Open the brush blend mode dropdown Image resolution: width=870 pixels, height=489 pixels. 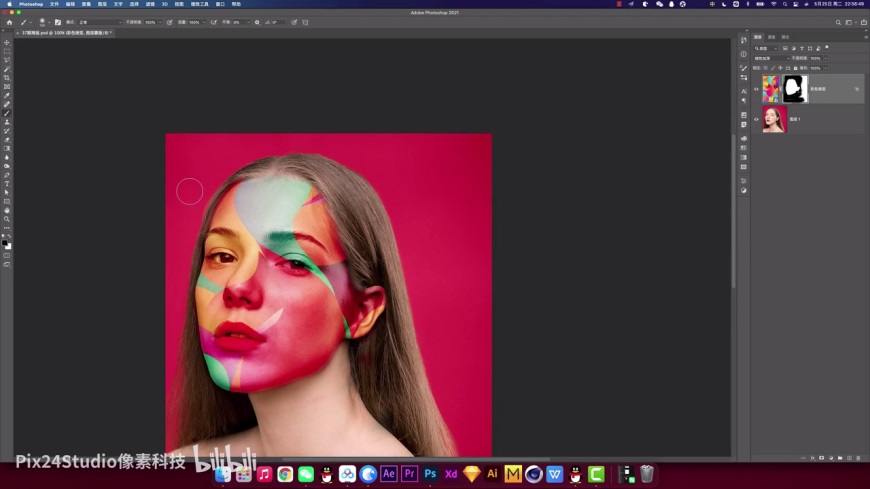point(98,22)
